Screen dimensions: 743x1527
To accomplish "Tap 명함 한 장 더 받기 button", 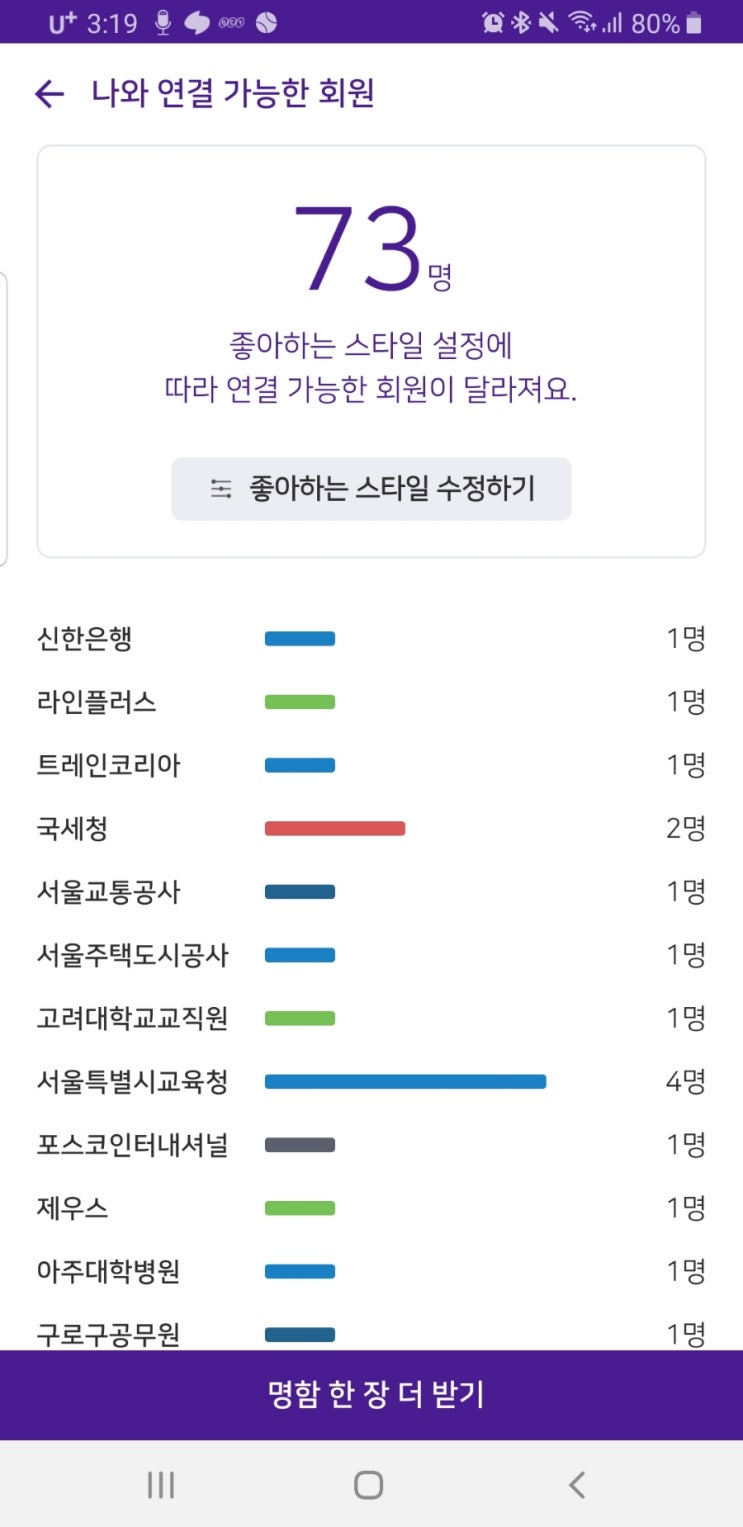I will point(371,1395).
